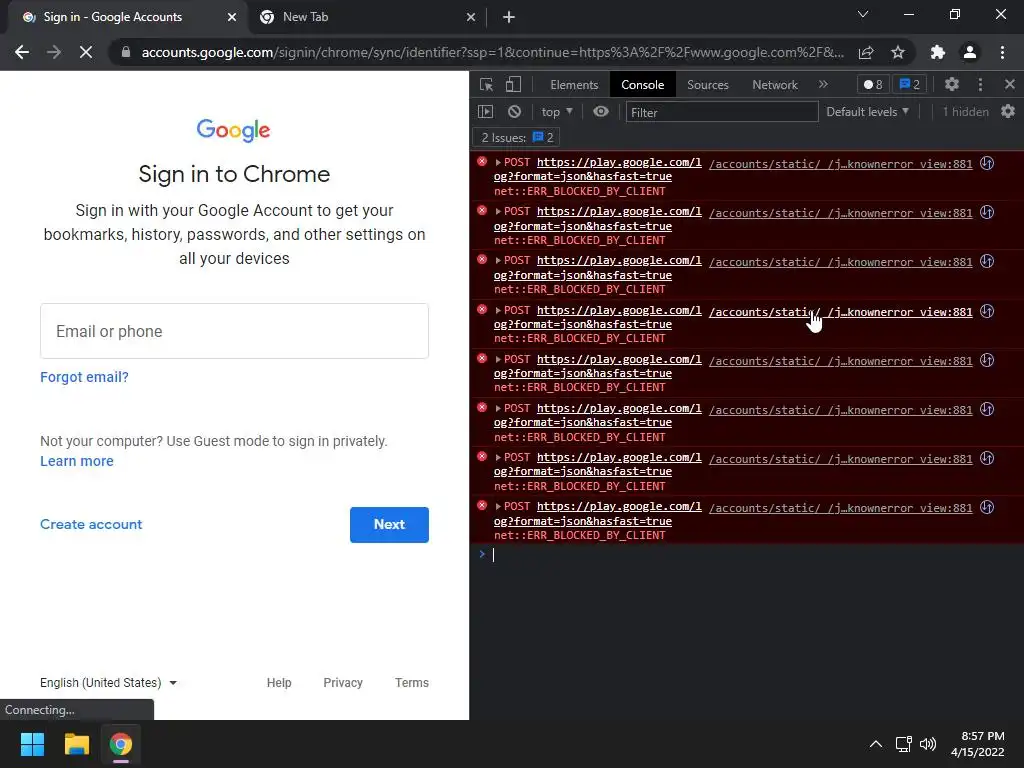The height and width of the screenshot is (768, 1024).
Task: Expand the fourth POST error entry
Action: coord(498,310)
